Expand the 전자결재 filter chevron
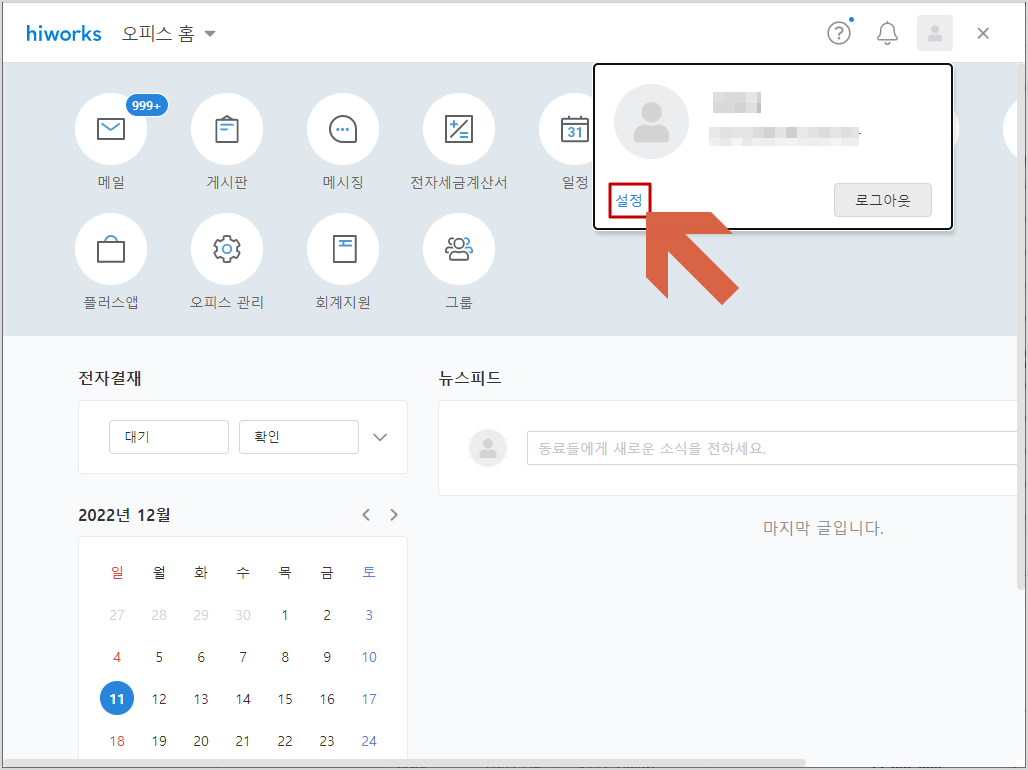 click(379, 436)
